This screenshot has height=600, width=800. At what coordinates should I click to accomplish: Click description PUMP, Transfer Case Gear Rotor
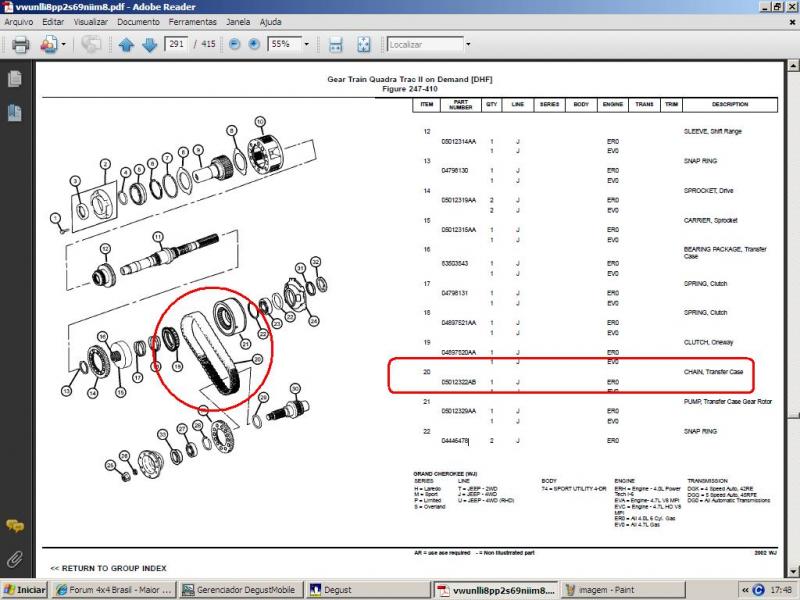(x=728, y=402)
